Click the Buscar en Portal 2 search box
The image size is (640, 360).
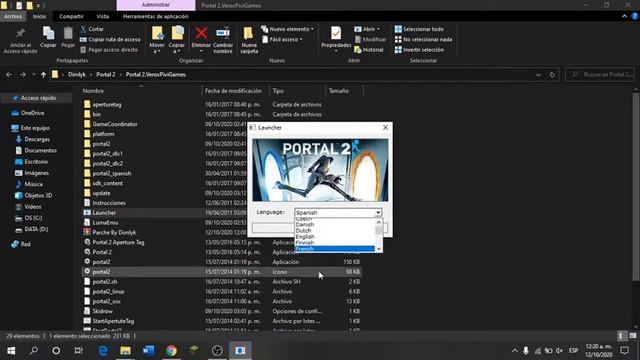[x=600, y=75]
